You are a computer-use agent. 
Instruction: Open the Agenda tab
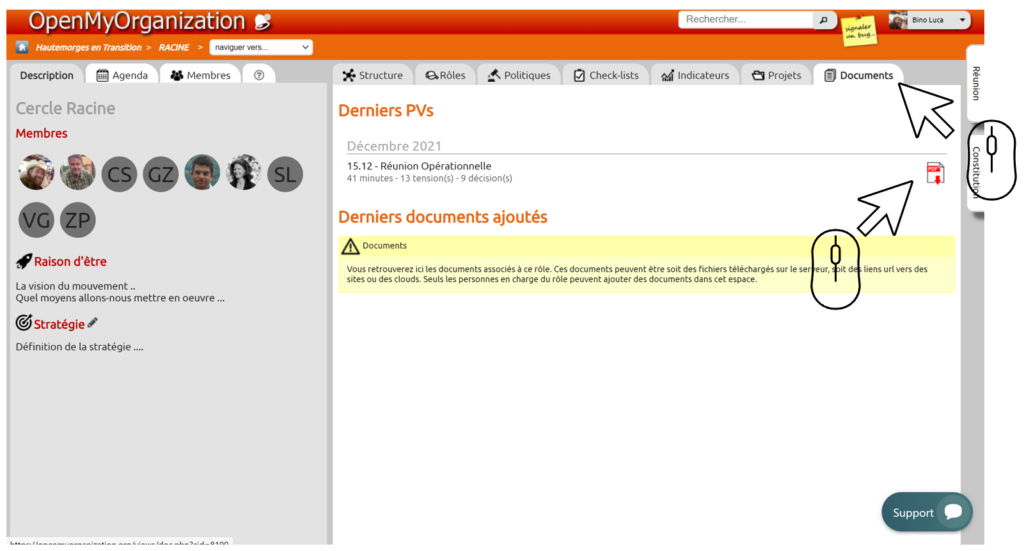(122, 75)
